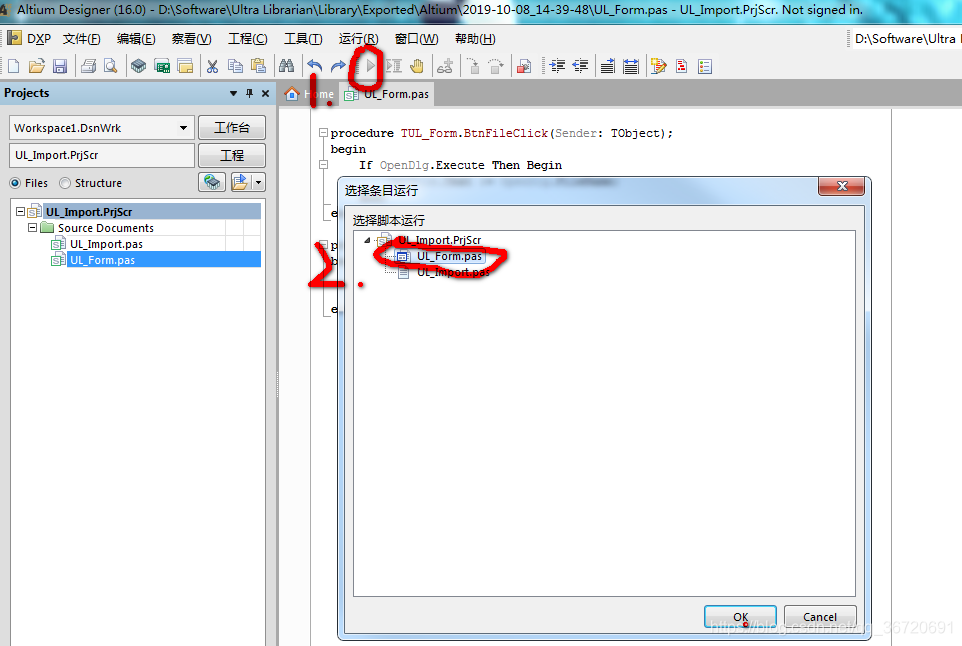Viewport: 962px width, 646px height.
Task: Open dropdown arrow beside panel export button
Action: point(258,182)
